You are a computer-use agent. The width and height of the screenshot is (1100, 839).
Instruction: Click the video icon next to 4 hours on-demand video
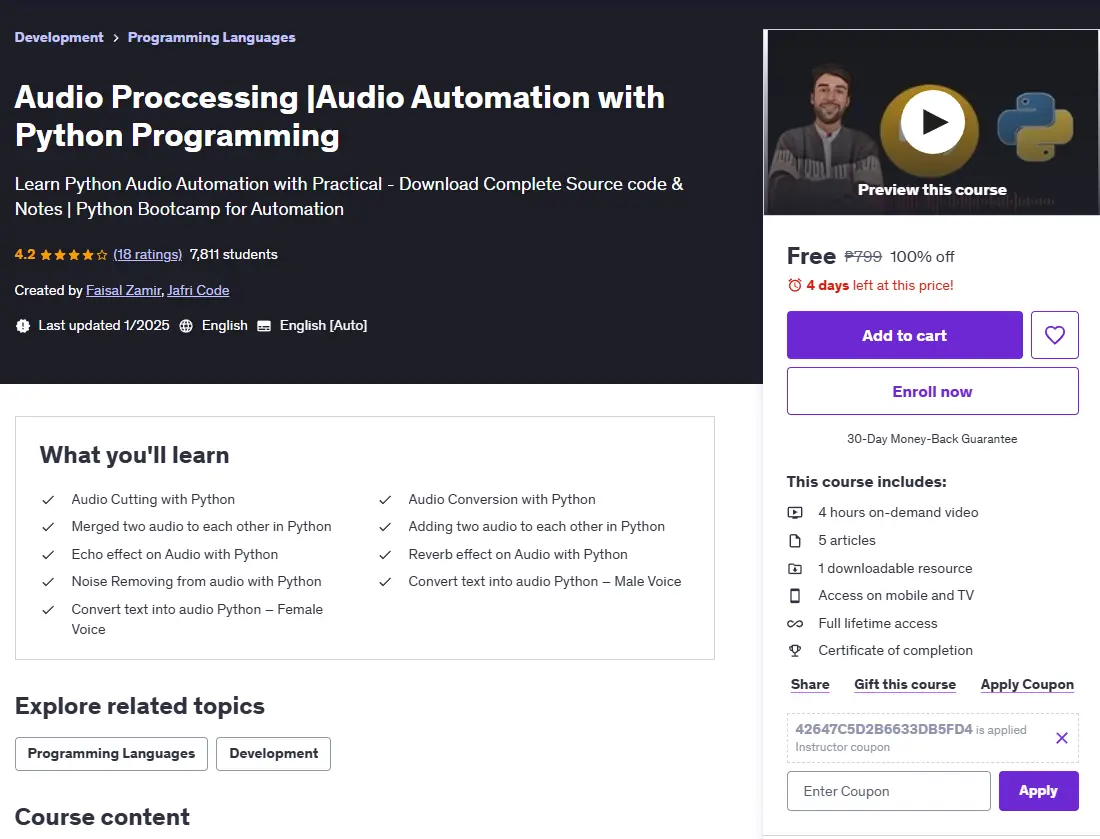(795, 513)
